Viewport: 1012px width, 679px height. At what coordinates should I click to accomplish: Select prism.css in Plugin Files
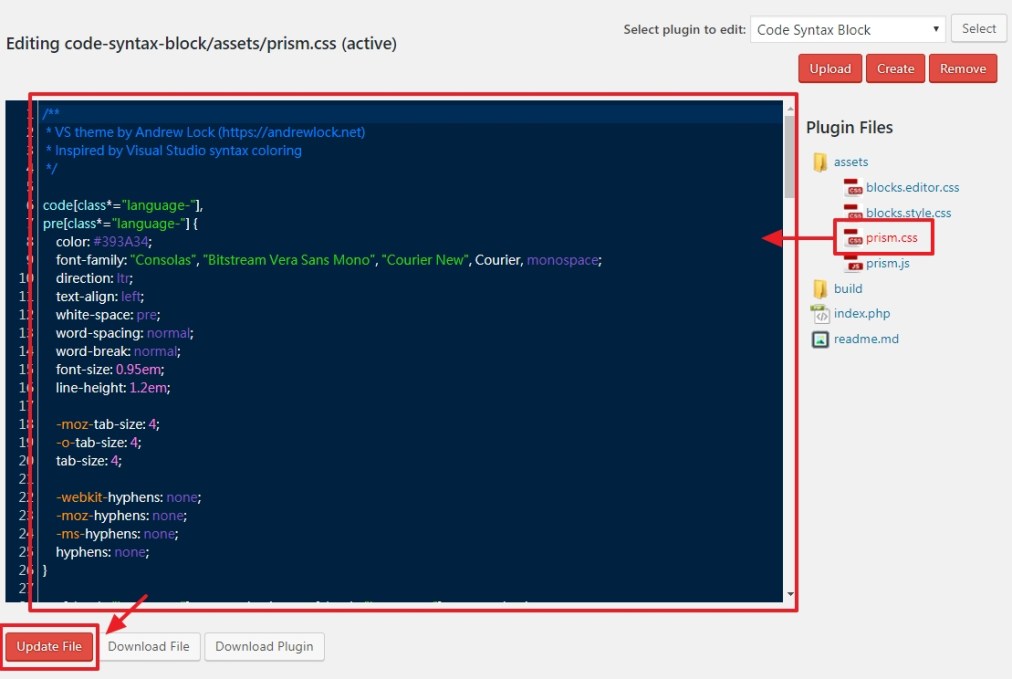pyautogui.click(x=891, y=238)
